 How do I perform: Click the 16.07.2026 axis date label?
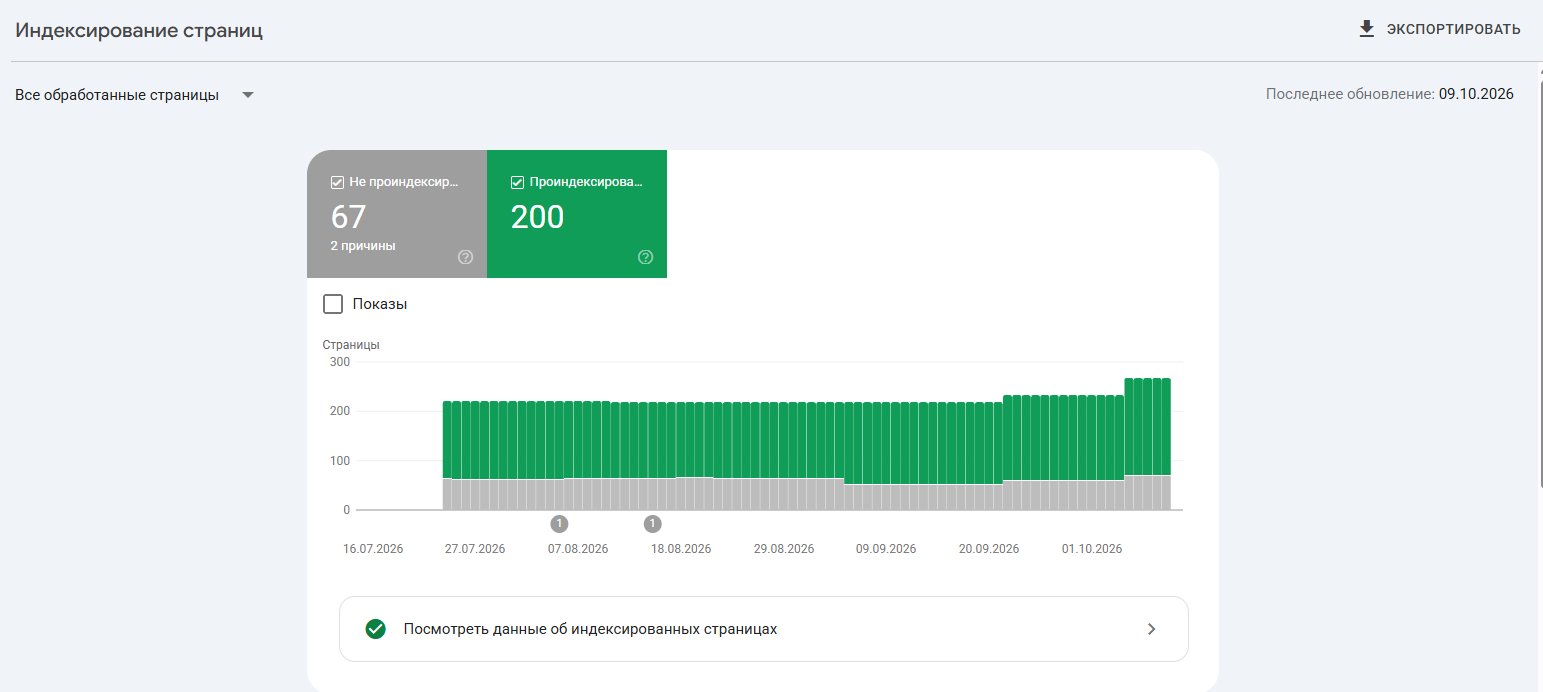[x=373, y=549]
